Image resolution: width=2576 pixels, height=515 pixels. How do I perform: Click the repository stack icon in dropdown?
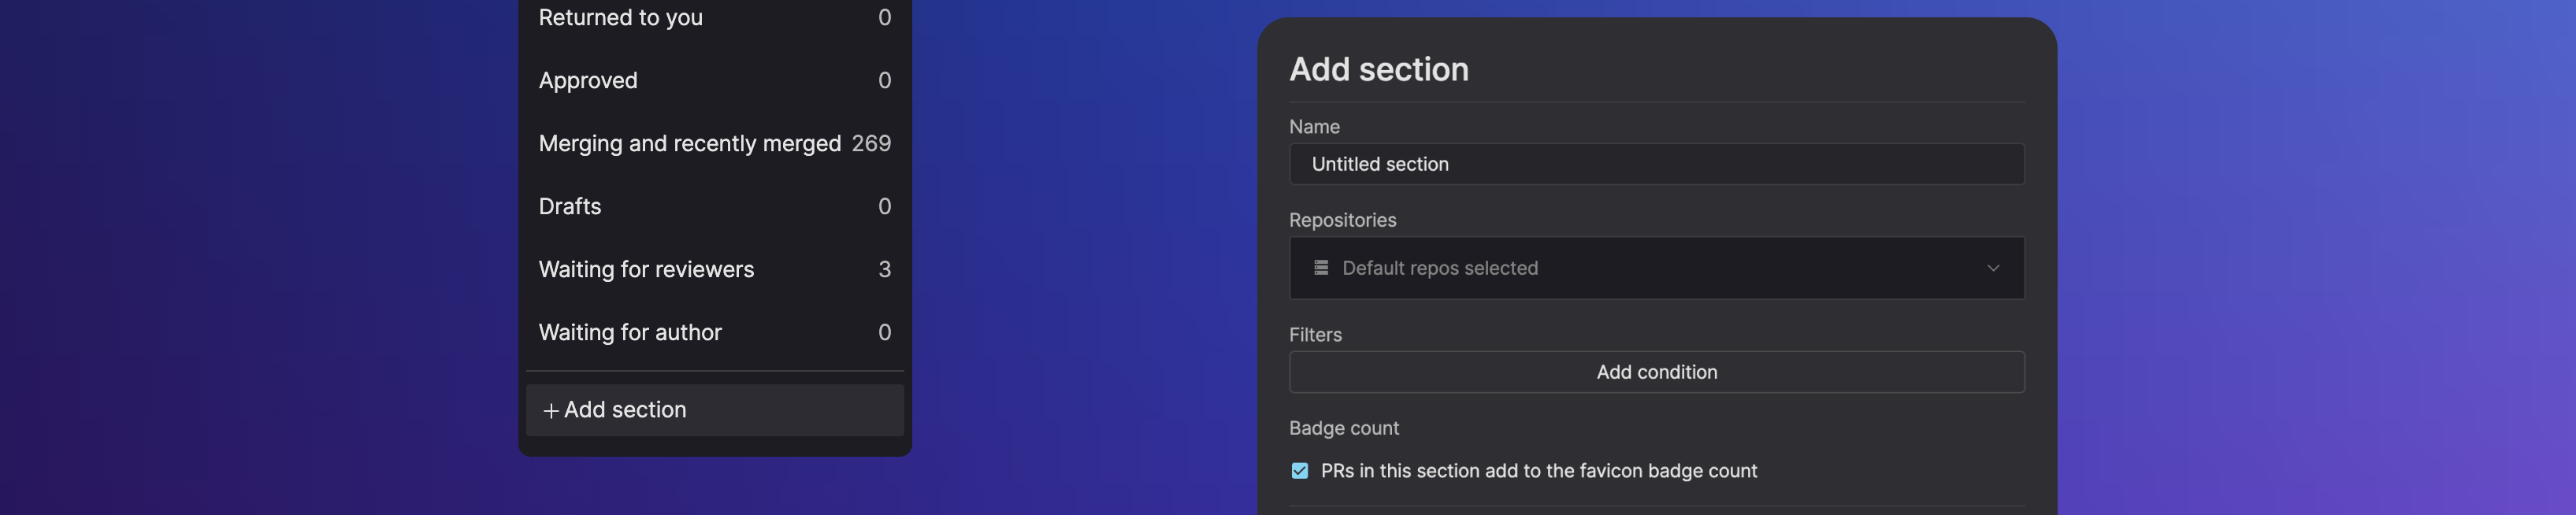click(1320, 268)
